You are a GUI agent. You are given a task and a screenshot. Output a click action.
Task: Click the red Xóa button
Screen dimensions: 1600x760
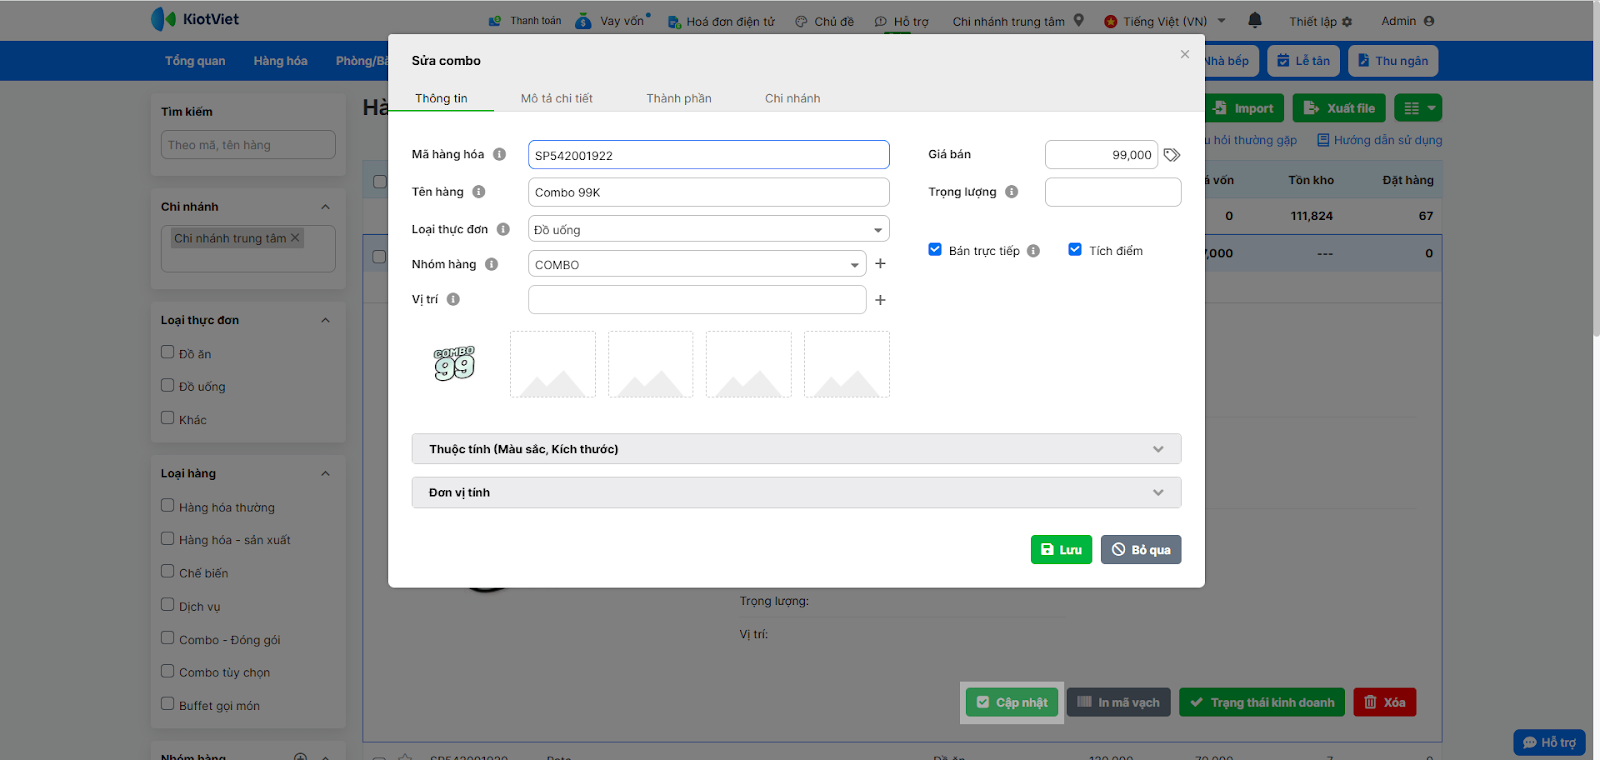pyautogui.click(x=1385, y=702)
